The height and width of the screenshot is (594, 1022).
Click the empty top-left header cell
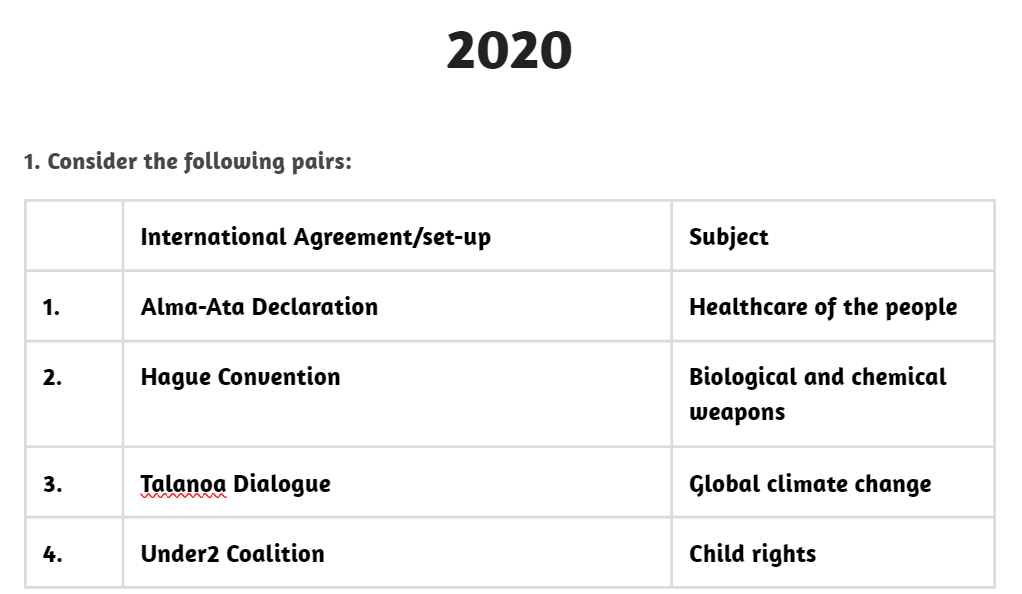pyautogui.click(x=74, y=236)
